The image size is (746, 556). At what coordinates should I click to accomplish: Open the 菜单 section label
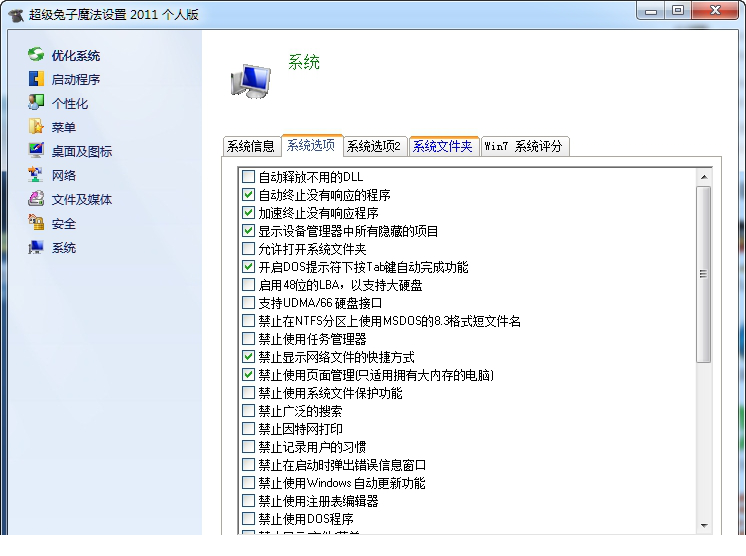(x=64, y=127)
